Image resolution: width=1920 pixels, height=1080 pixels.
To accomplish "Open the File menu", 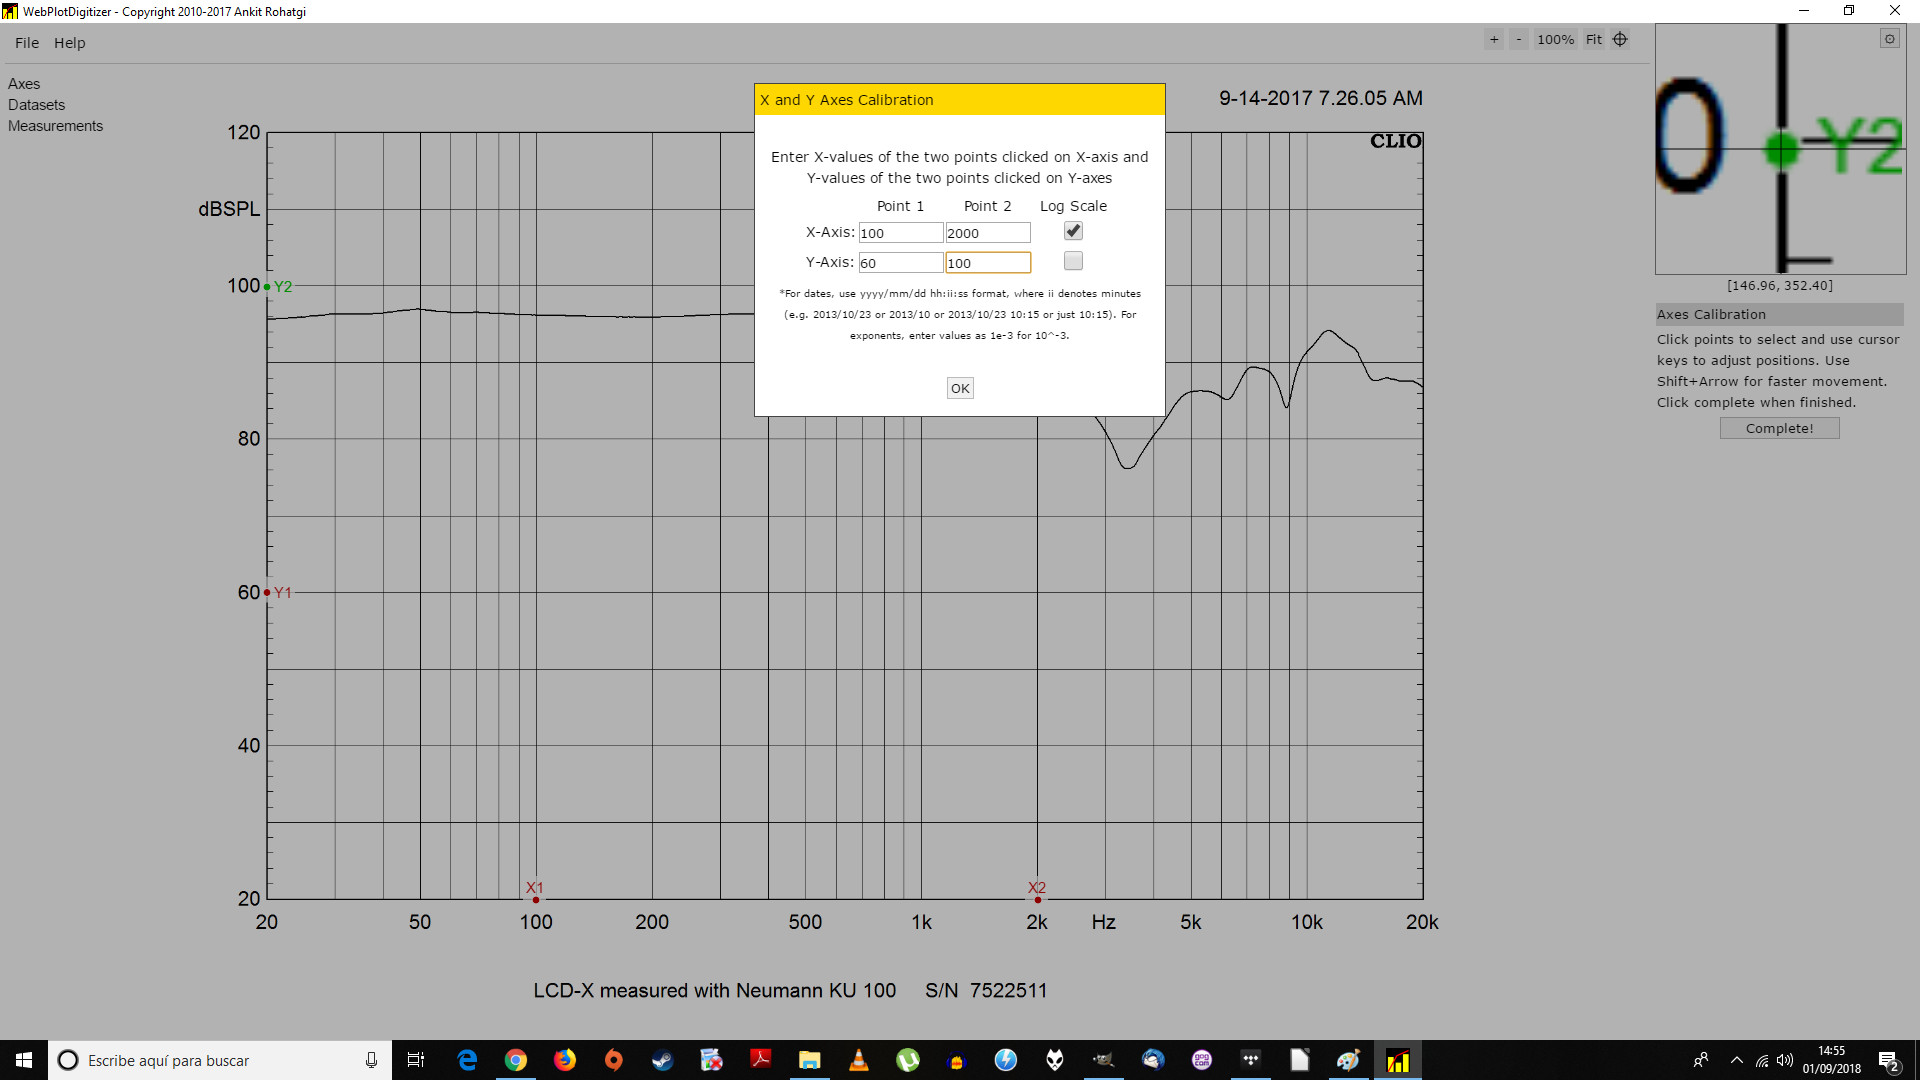I will coord(27,43).
